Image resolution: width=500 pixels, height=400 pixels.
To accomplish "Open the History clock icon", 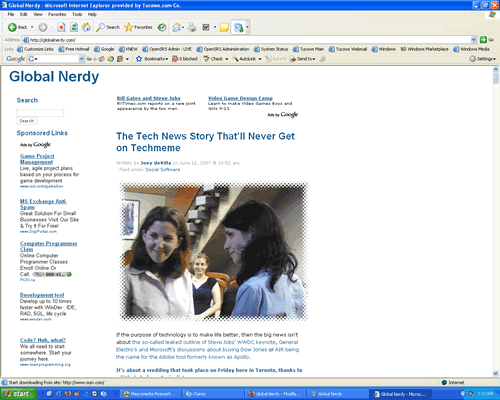I will tap(162, 27).
